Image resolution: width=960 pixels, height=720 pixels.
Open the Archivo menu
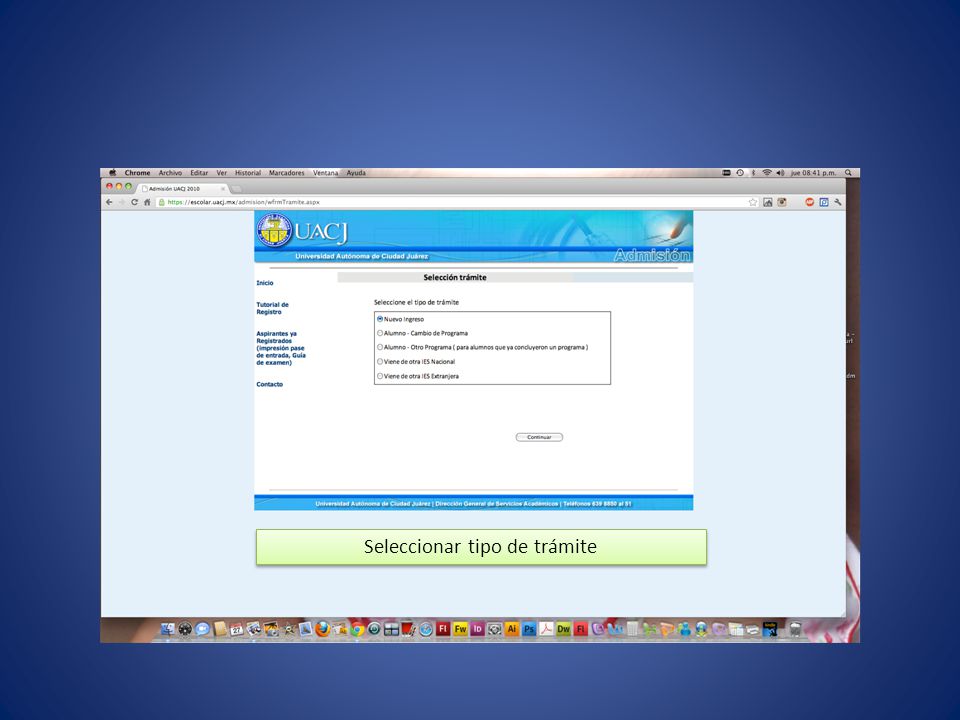point(170,173)
